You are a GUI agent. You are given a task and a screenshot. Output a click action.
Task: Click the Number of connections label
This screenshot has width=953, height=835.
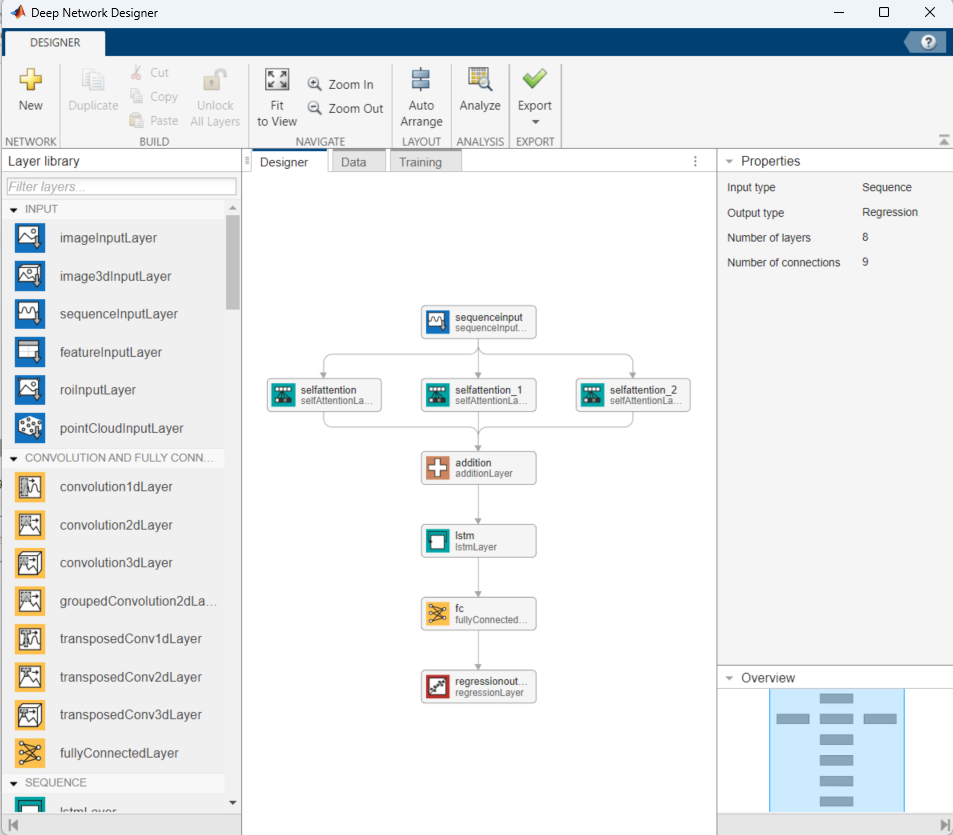coord(783,263)
